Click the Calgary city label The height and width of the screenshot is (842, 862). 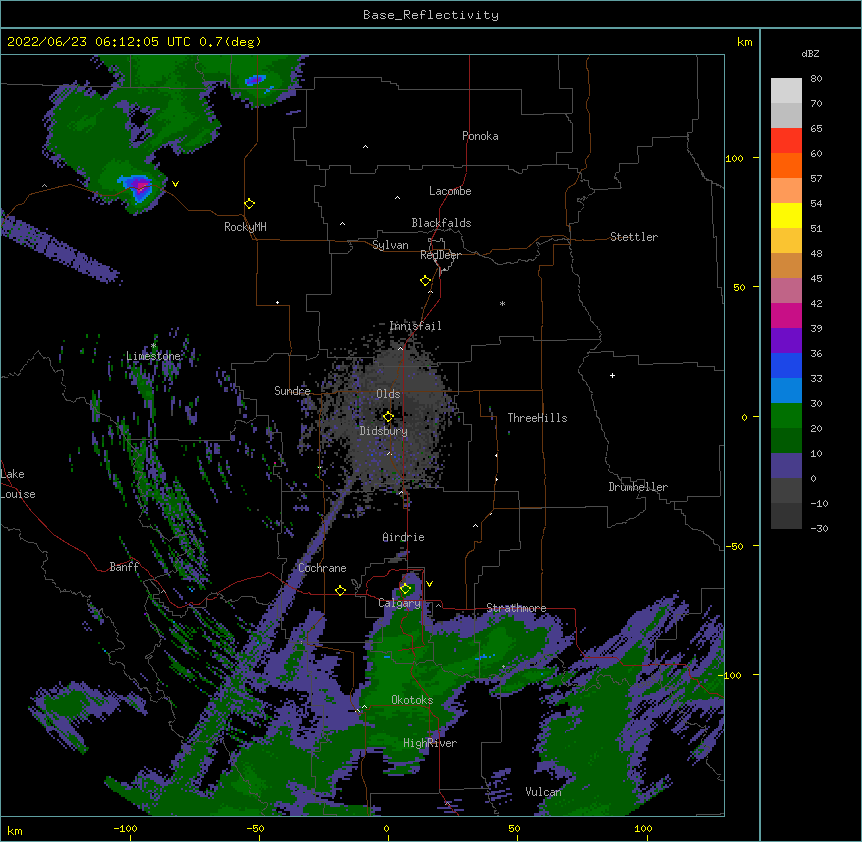(x=399, y=603)
